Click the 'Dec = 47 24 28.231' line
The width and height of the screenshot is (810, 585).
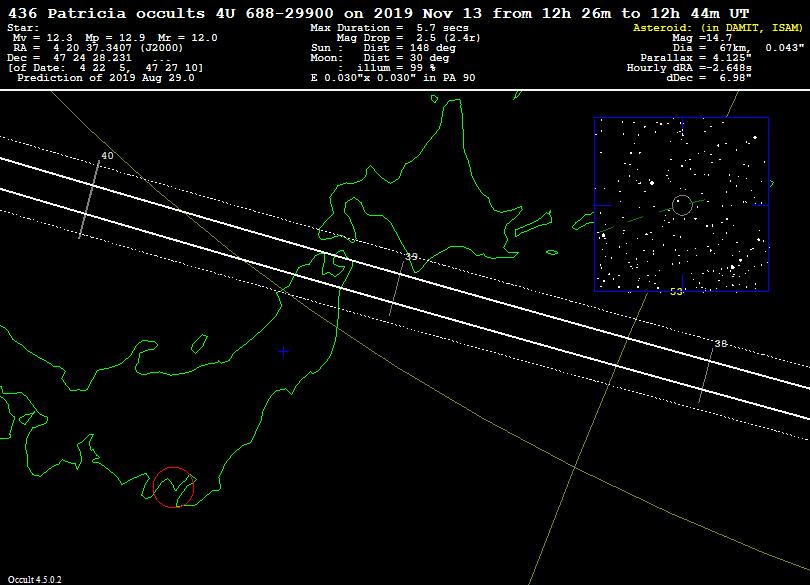(x=69, y=58)
